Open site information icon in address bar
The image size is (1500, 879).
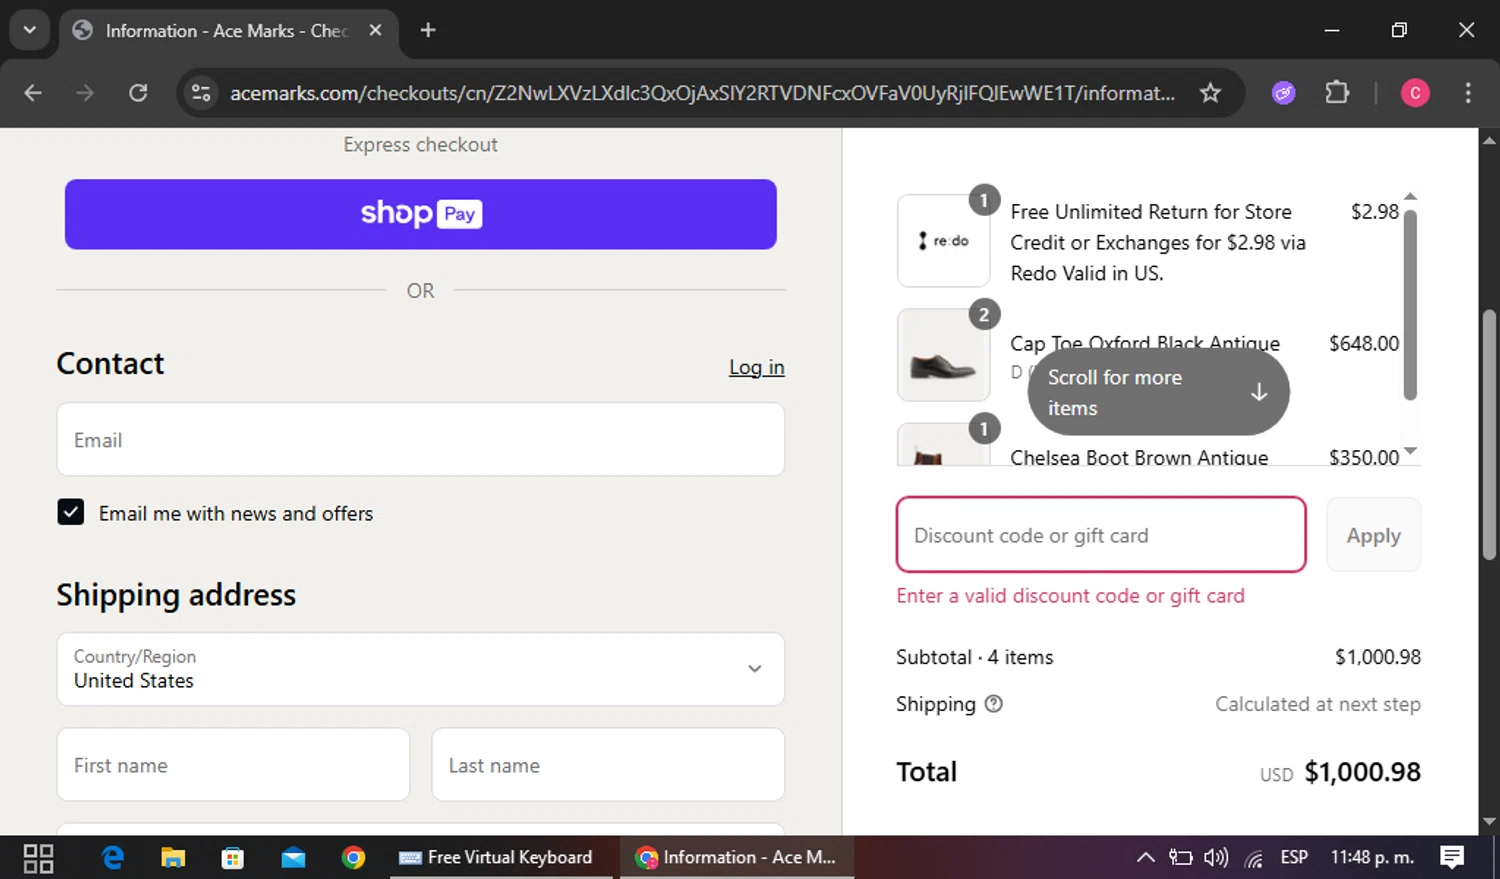(x=201, y=93)
